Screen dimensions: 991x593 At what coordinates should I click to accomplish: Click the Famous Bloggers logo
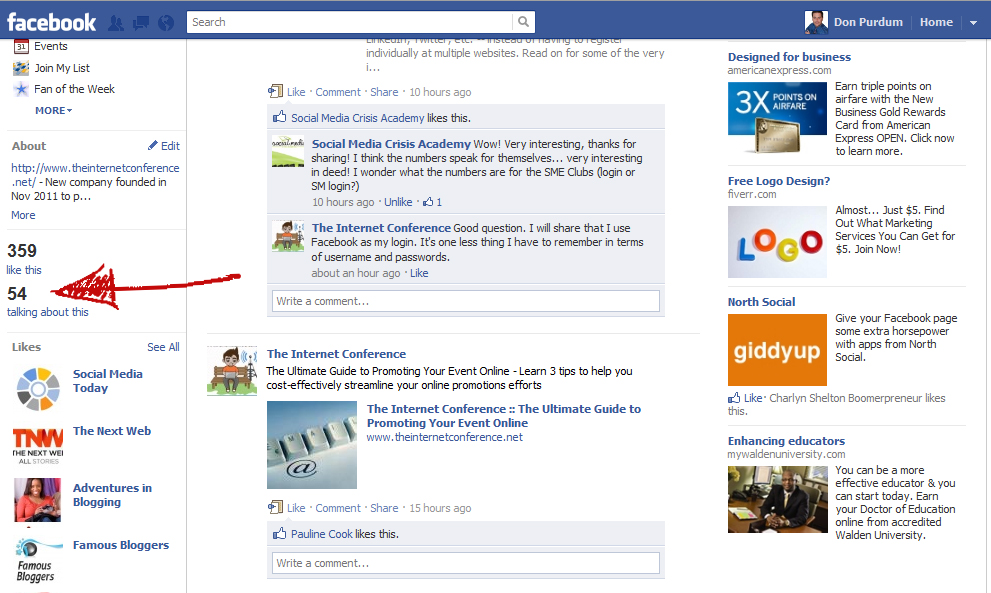38,560
